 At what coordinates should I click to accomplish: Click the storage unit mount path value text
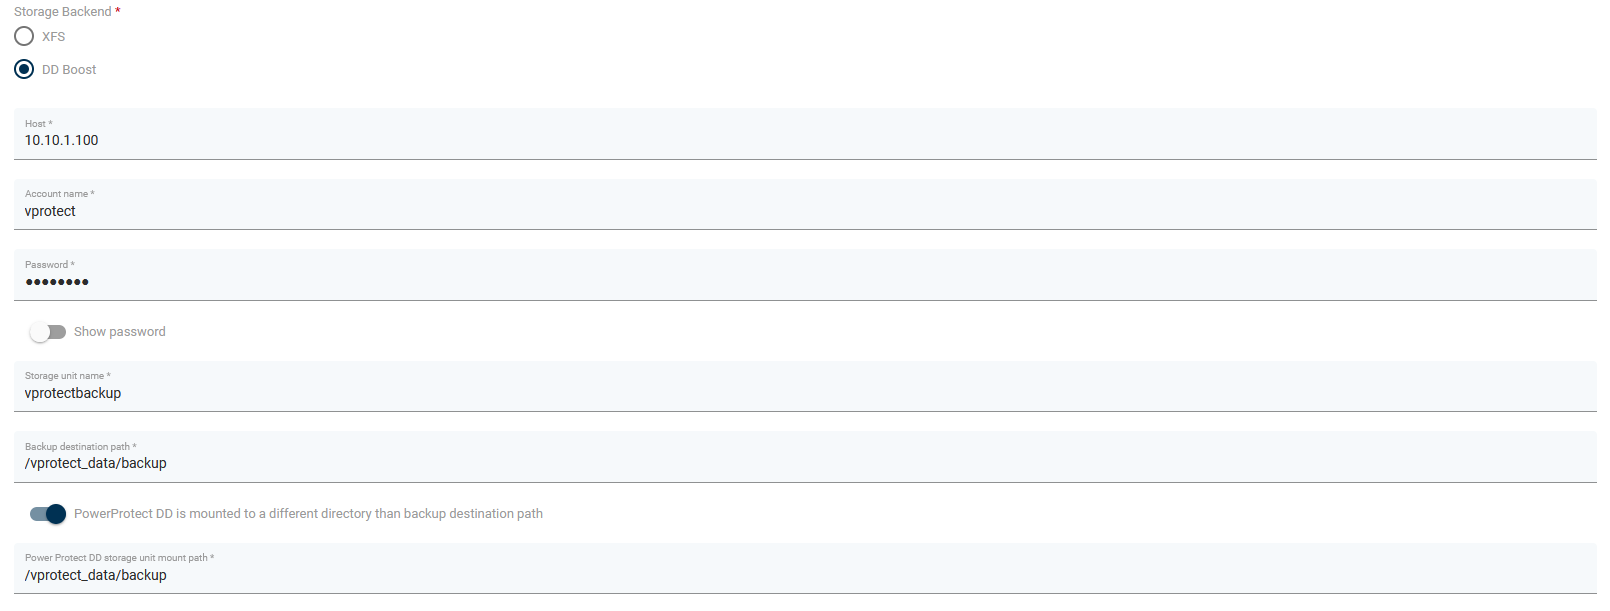96,576
